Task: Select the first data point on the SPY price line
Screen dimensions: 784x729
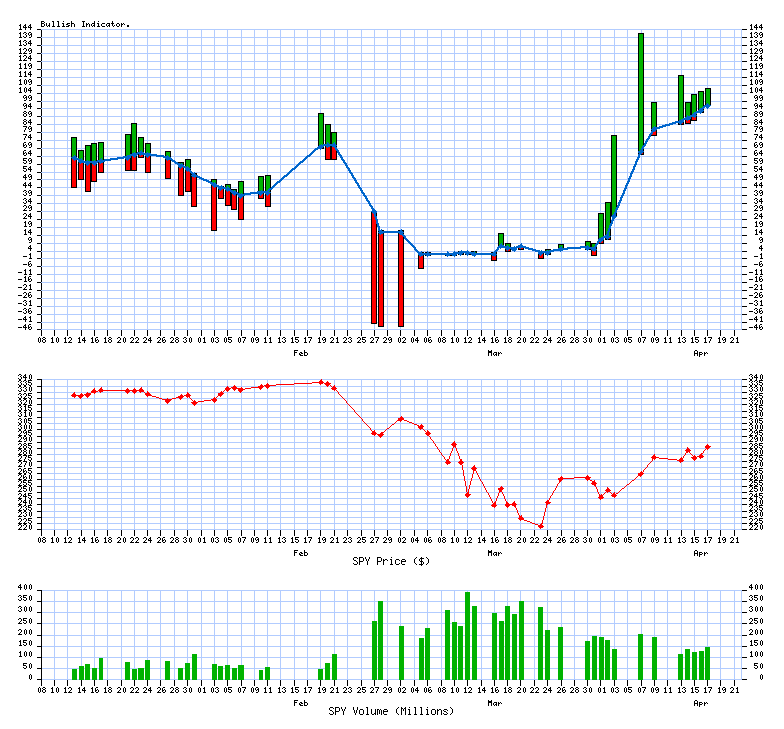Action: pyautogui.click(x=74, y=395)
